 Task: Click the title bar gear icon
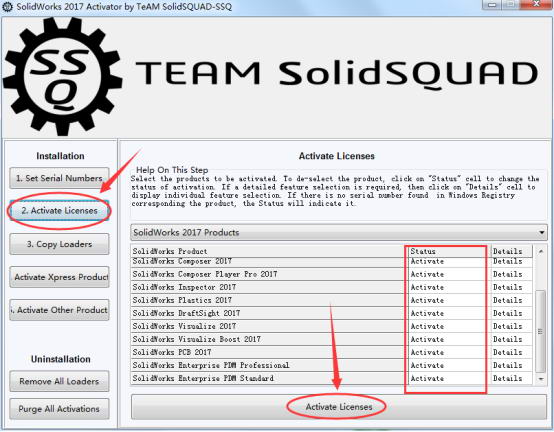pyautogui.click(x=7, y=7)
